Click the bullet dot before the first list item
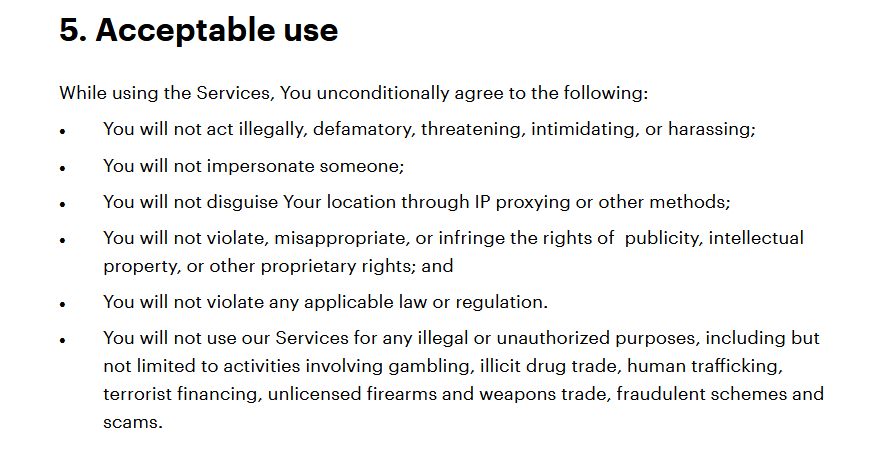This screenshot has height=451, width=888. click(63, 131)
